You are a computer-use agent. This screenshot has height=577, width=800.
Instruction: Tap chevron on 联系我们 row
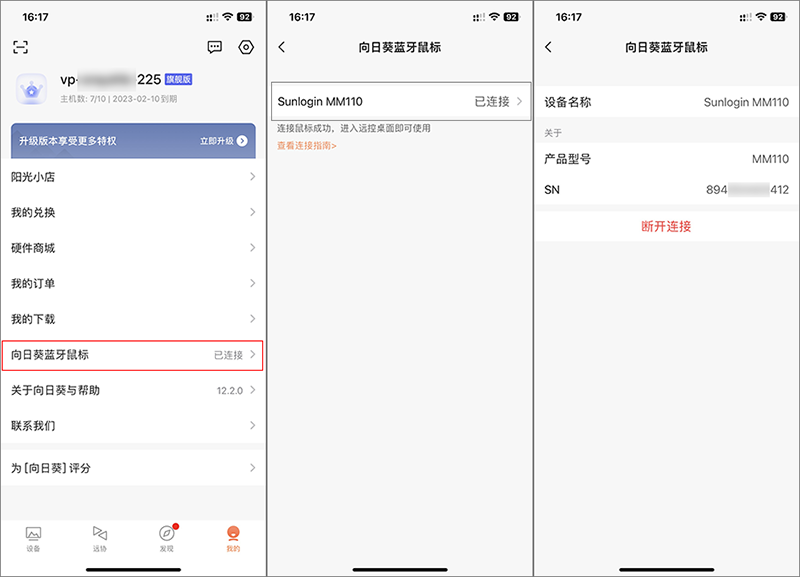[x=253, y=425]
